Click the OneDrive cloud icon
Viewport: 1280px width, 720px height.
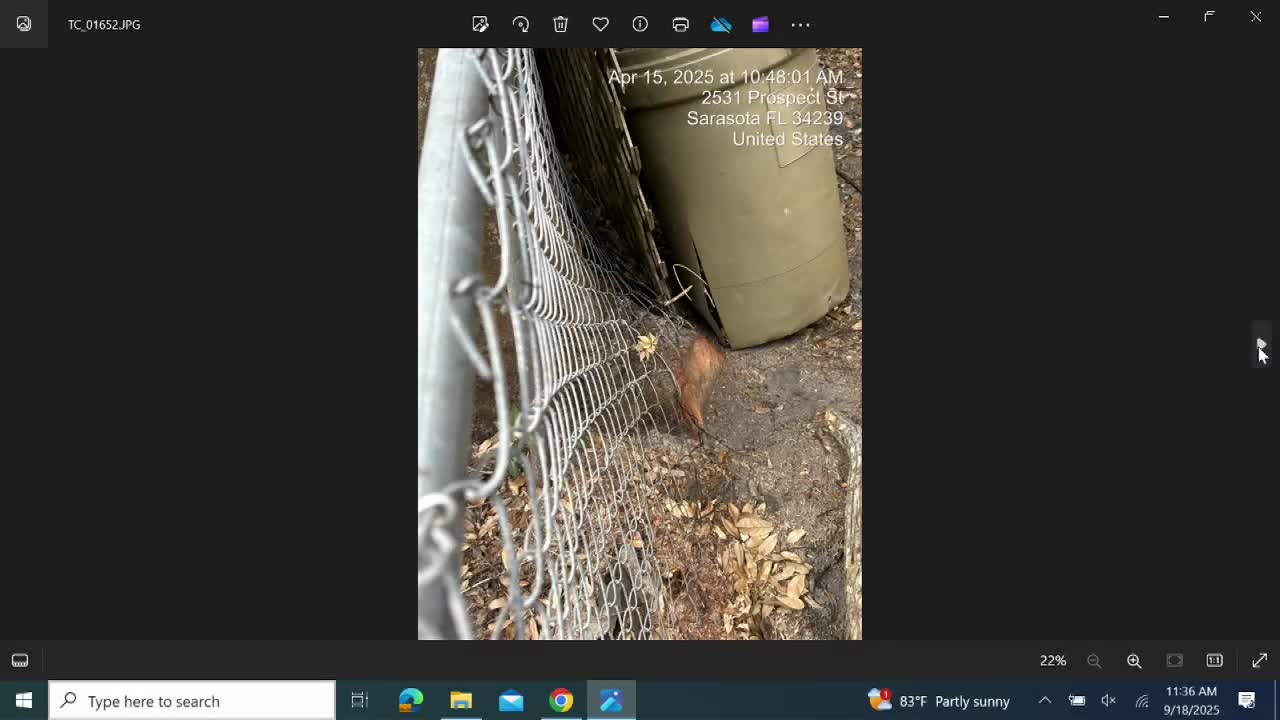pyautogui.click(x=720, y=24)
